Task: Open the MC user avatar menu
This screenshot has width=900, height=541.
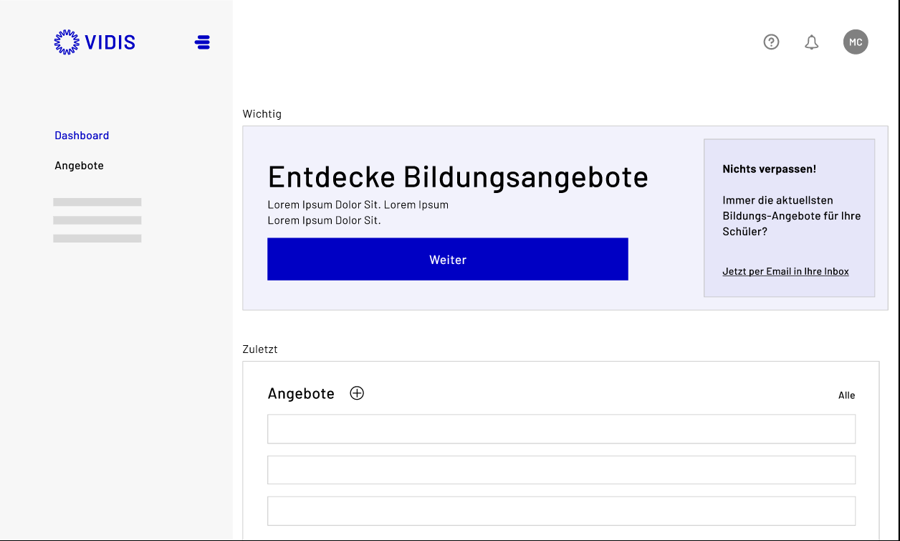Action: pyautogui.click(x=855, y=42)
